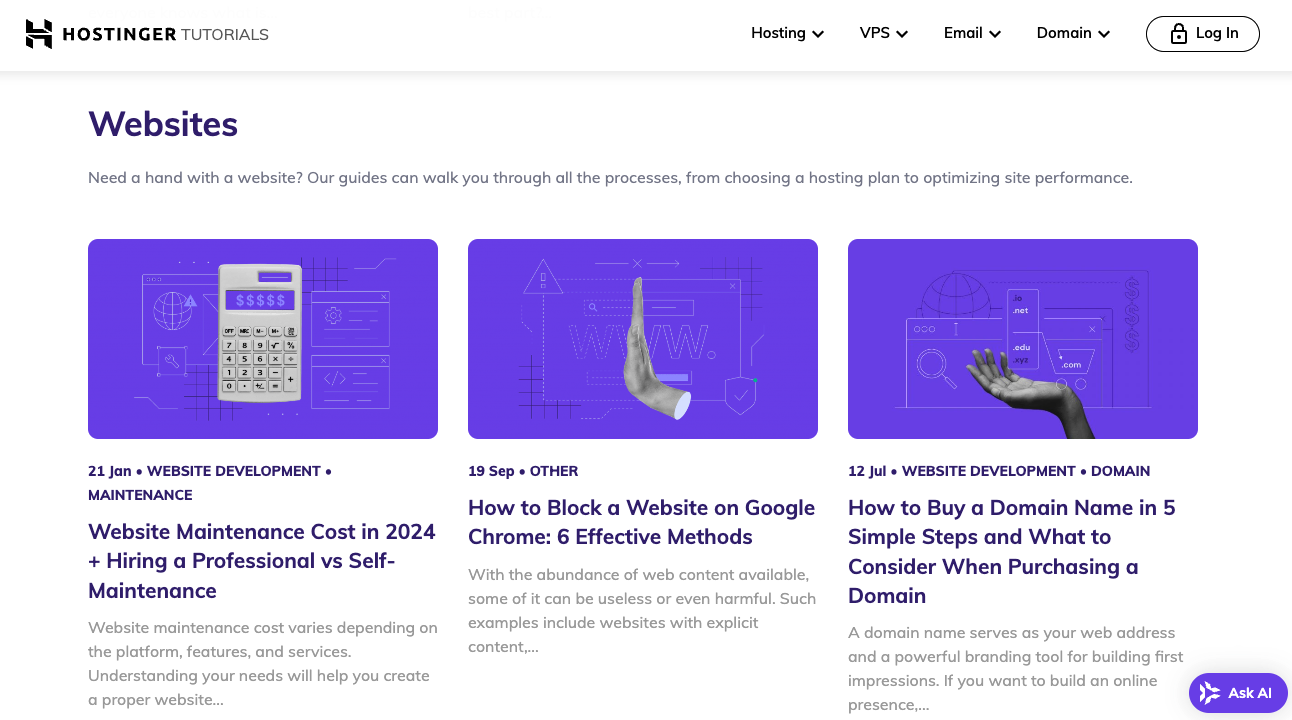Open the DOMAIN category link
The width and height of the screenshot is (1292, 720).
(x=1120, y=470)
